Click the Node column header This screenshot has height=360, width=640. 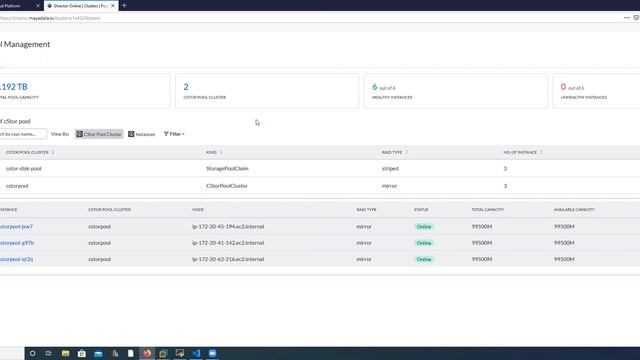[x=198, y=209]
